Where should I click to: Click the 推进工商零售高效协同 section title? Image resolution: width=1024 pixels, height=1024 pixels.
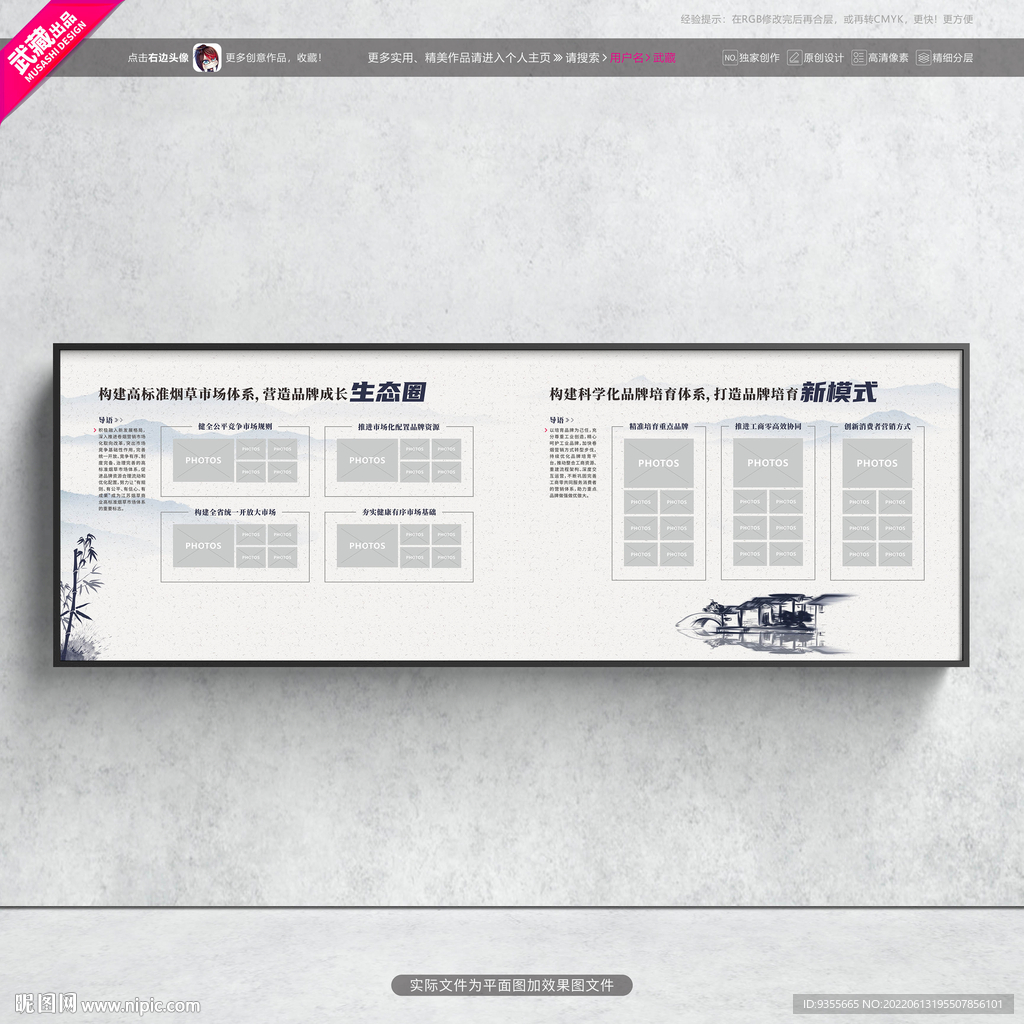coord(768,426)
